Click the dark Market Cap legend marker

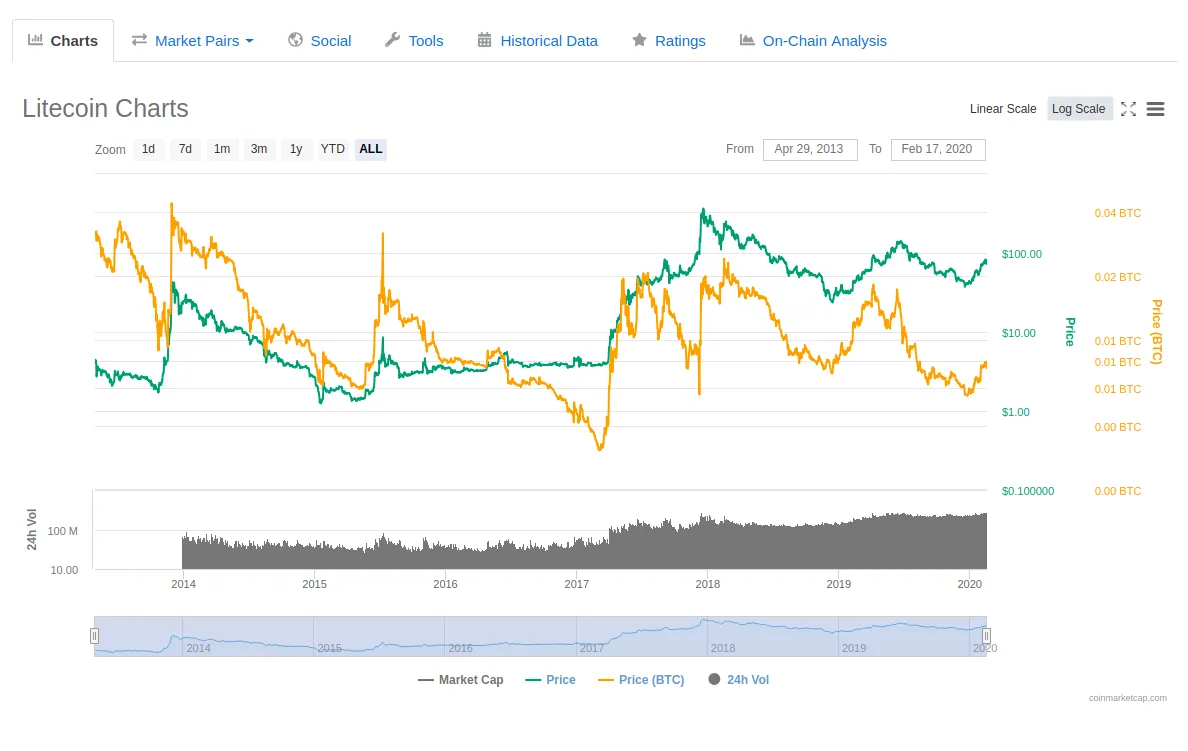426,681
